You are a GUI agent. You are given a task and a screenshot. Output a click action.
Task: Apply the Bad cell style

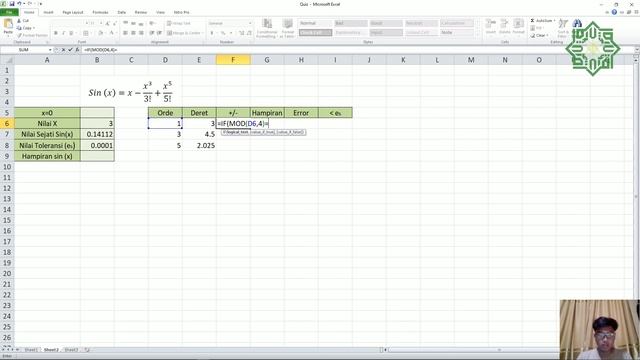point(351,23)
